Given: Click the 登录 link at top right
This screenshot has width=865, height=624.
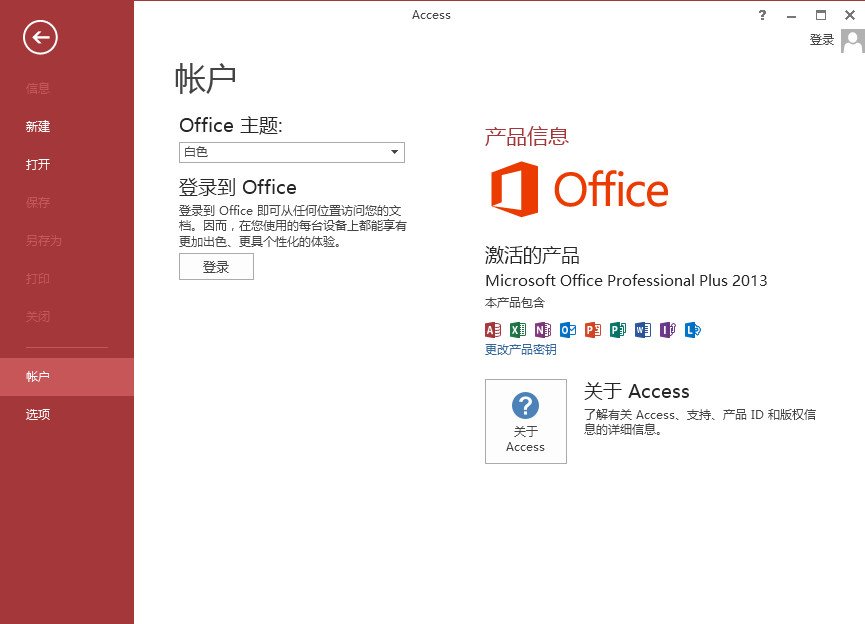Looking at the screenshot, I should (x=821, y=40).
